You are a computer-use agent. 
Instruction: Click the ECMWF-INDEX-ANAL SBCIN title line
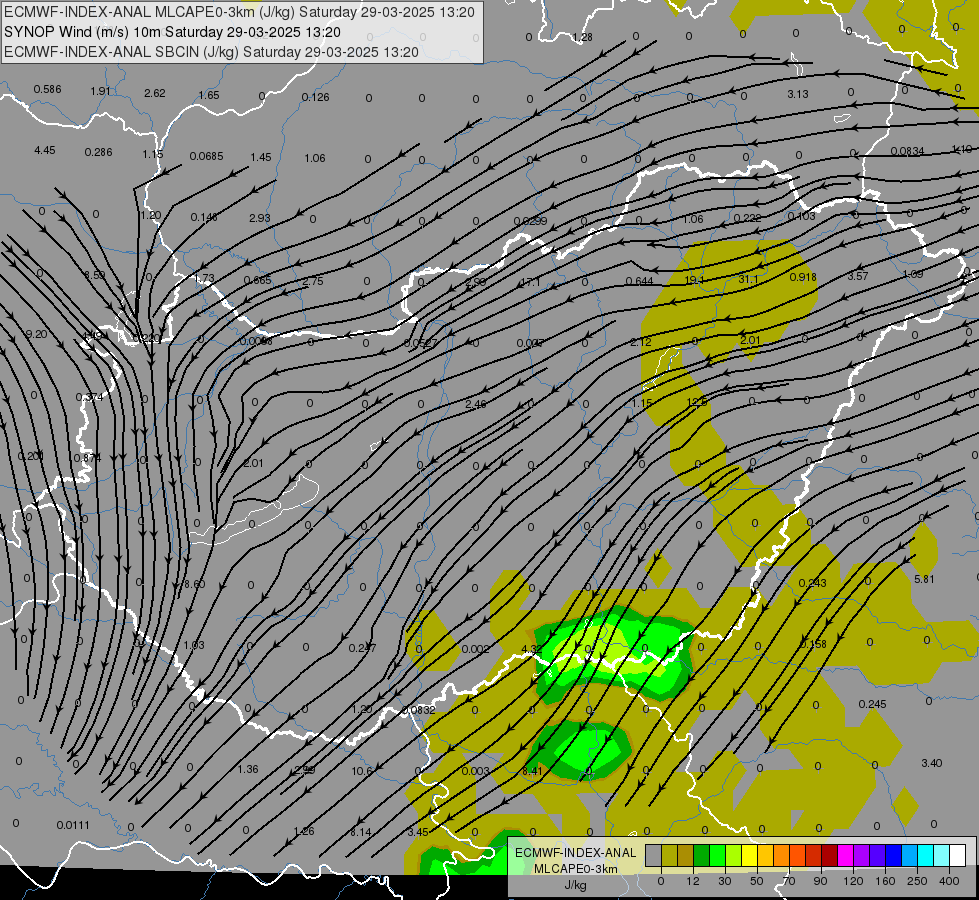pyautogui.click(x=211, y=52)
